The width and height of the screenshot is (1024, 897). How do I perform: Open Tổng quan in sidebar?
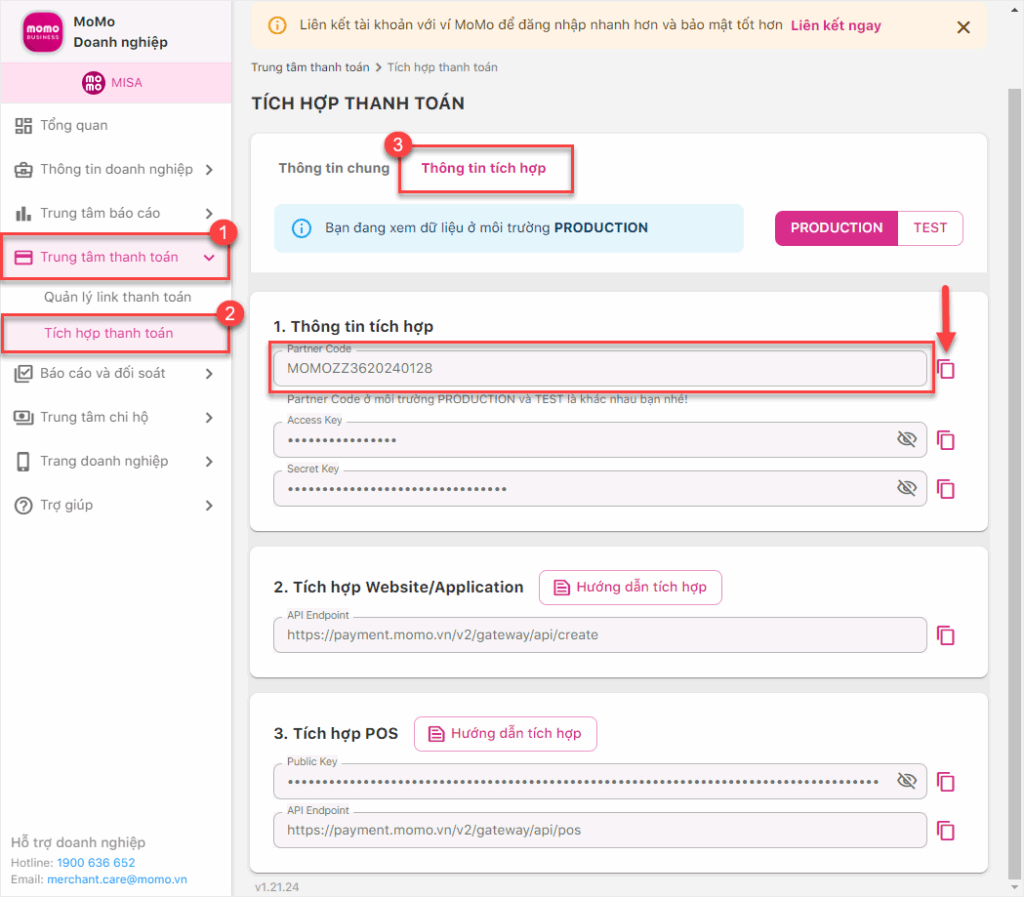[74, 125]
